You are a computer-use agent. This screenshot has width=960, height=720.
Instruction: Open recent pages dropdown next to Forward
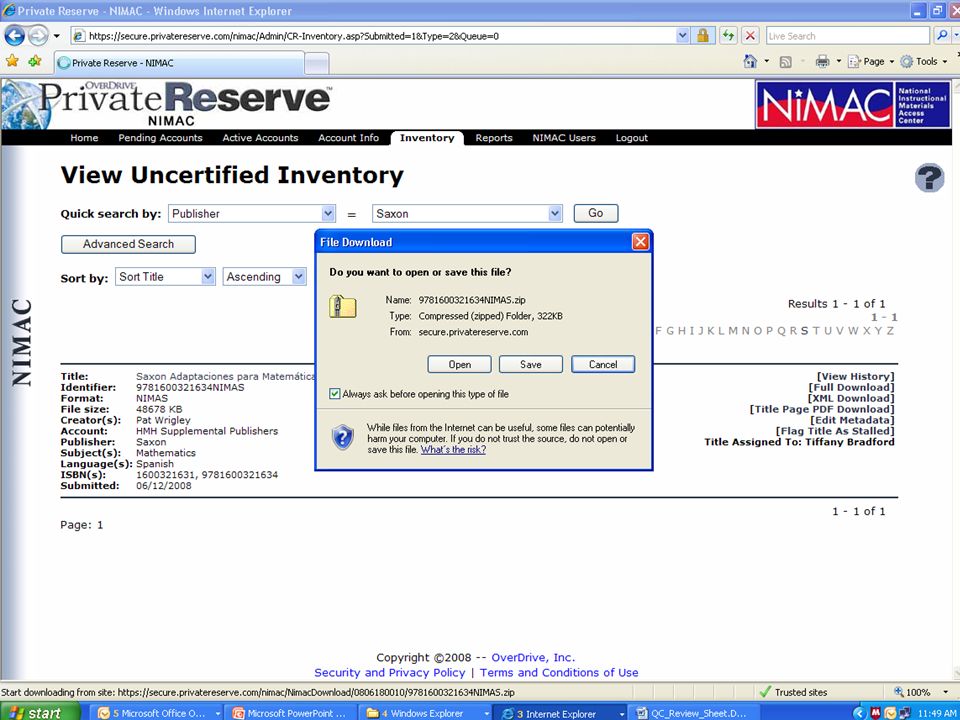coord(56,36)
